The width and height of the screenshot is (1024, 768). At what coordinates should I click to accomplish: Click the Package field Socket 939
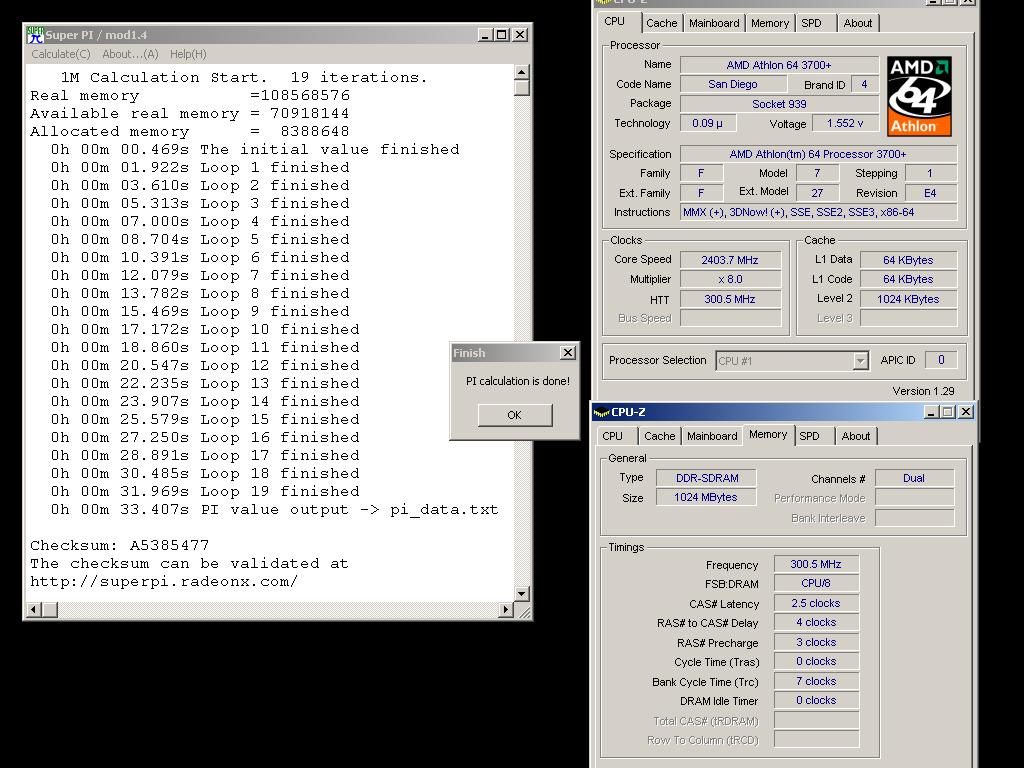pos(779,104)
